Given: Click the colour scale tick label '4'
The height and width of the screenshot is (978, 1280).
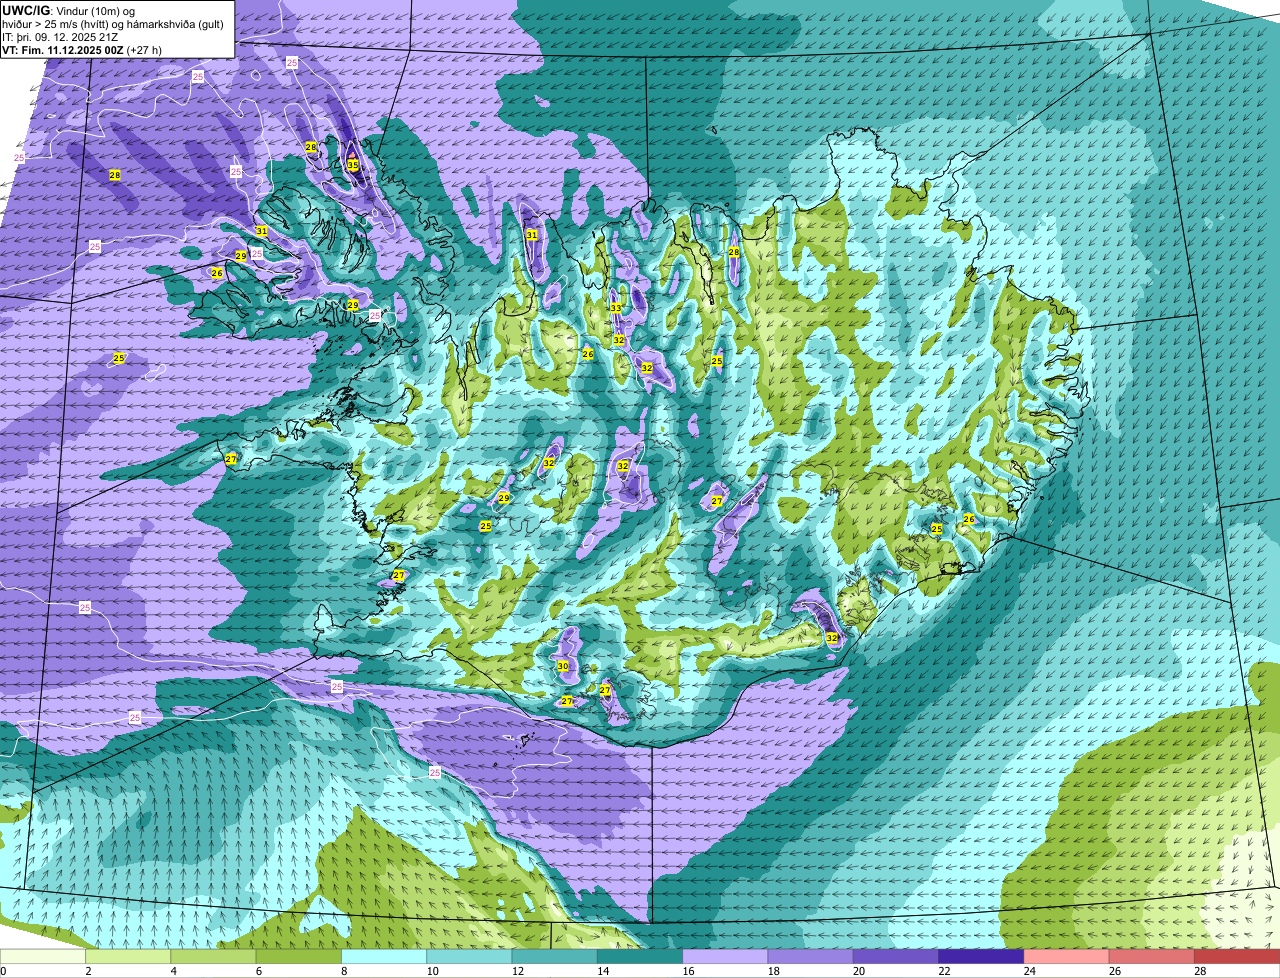Looking at the screenshot, I should tap(173, 971).
